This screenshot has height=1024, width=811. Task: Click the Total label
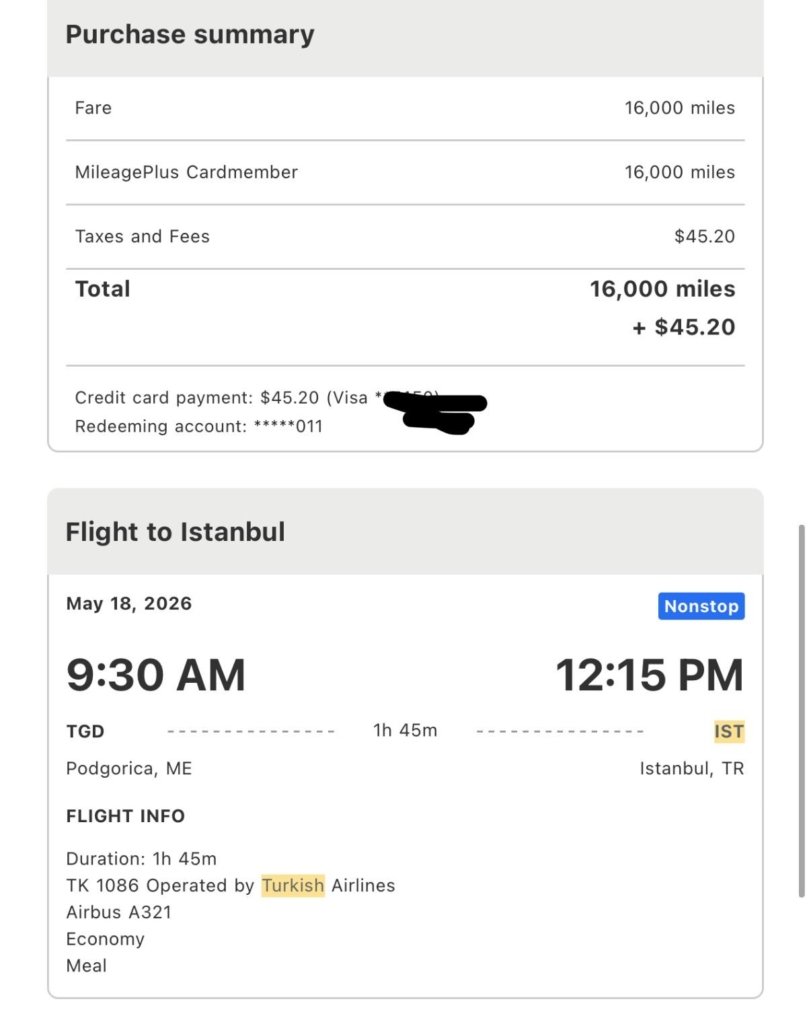[x=103, y=289]
